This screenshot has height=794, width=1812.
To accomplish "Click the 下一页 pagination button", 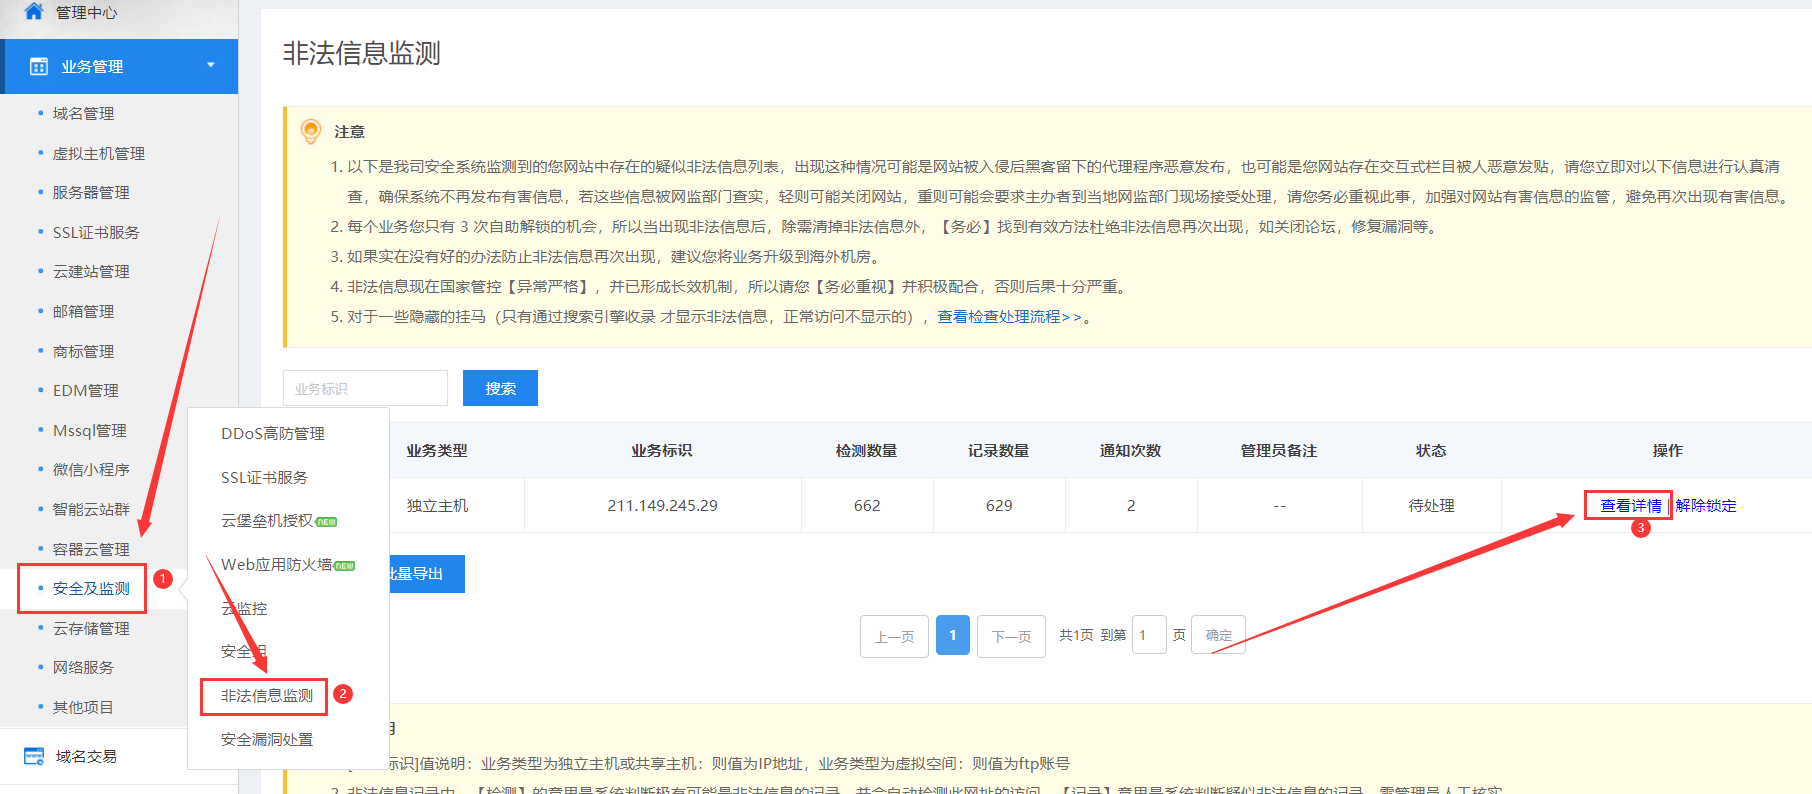I will point(1011,636).
